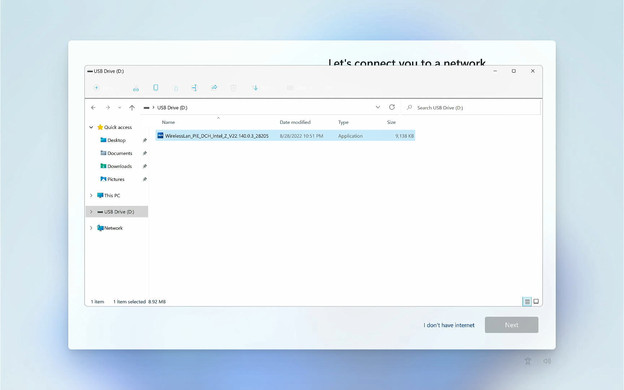This screenshot has height=390, width=624.
Task: Sort by the Date modified column
Action: (x=295, y=122)
